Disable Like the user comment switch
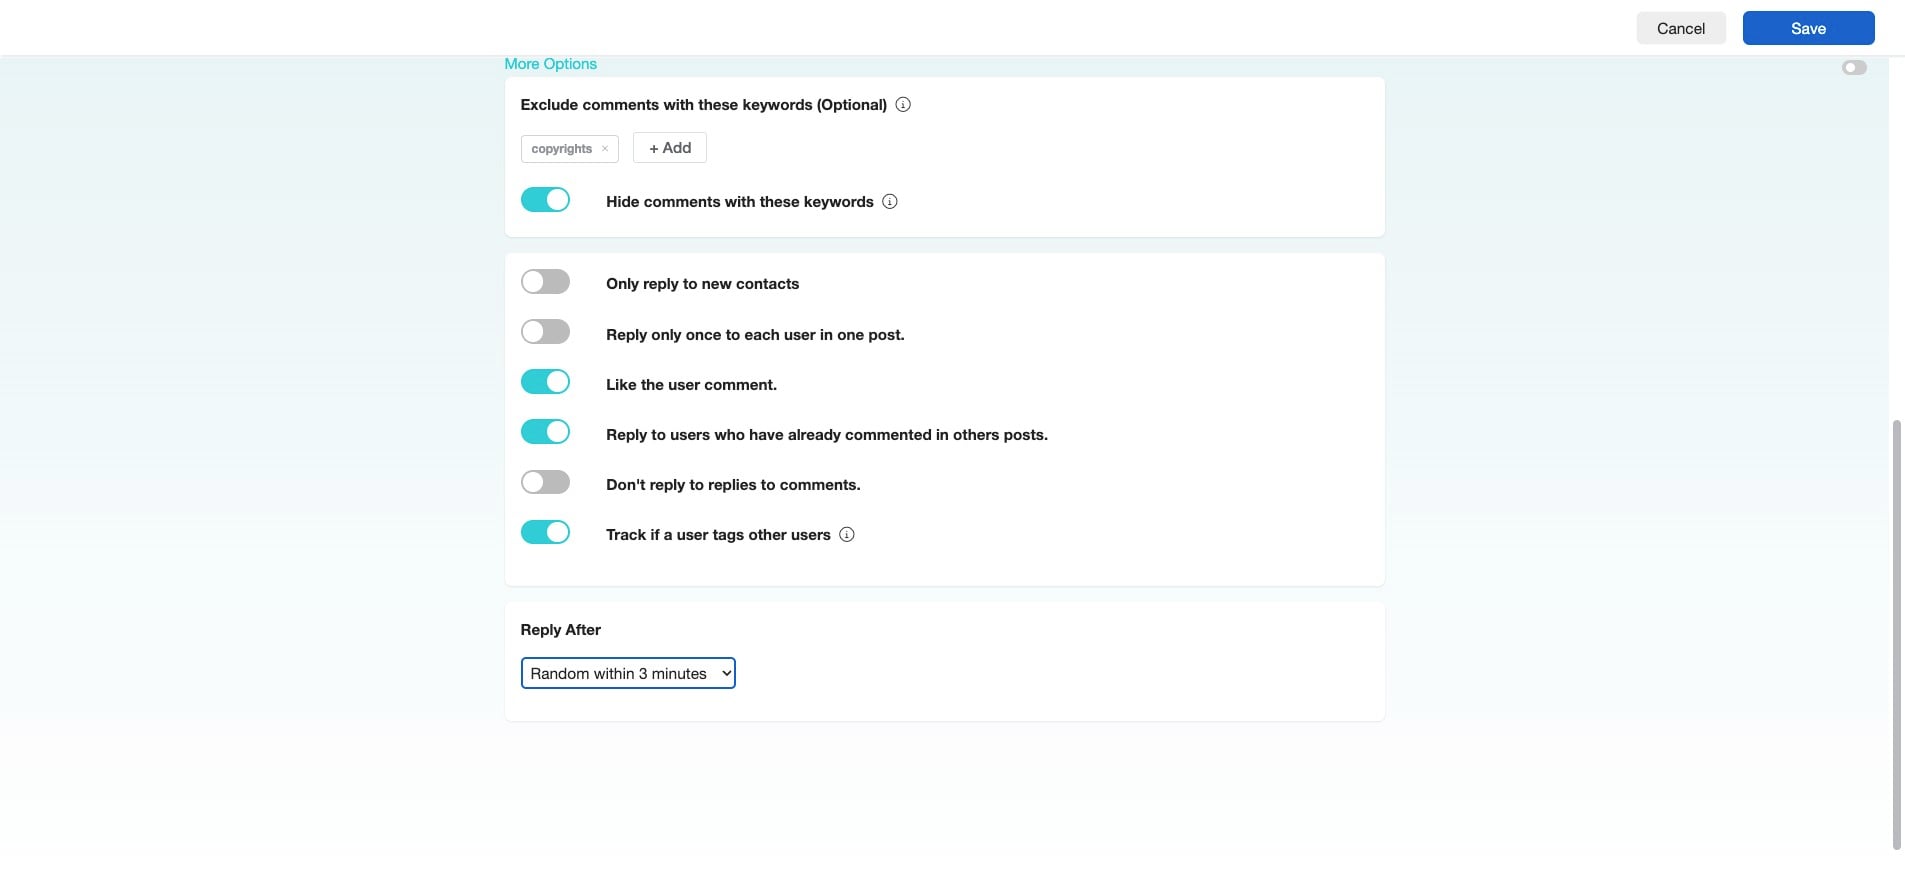The height and width of the screenshot is (886, 1905). coord(545,382)
